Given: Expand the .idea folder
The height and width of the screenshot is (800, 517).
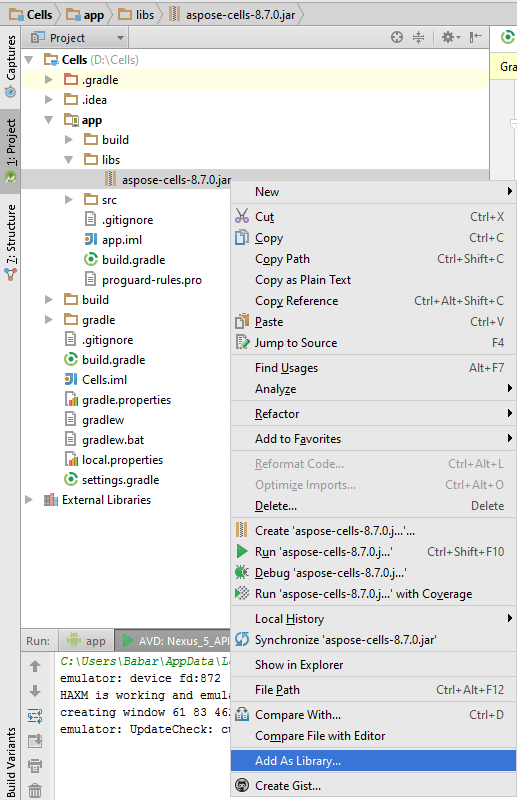Looking at the screenshot, I should pyautogui.click(x=49, y=99).
